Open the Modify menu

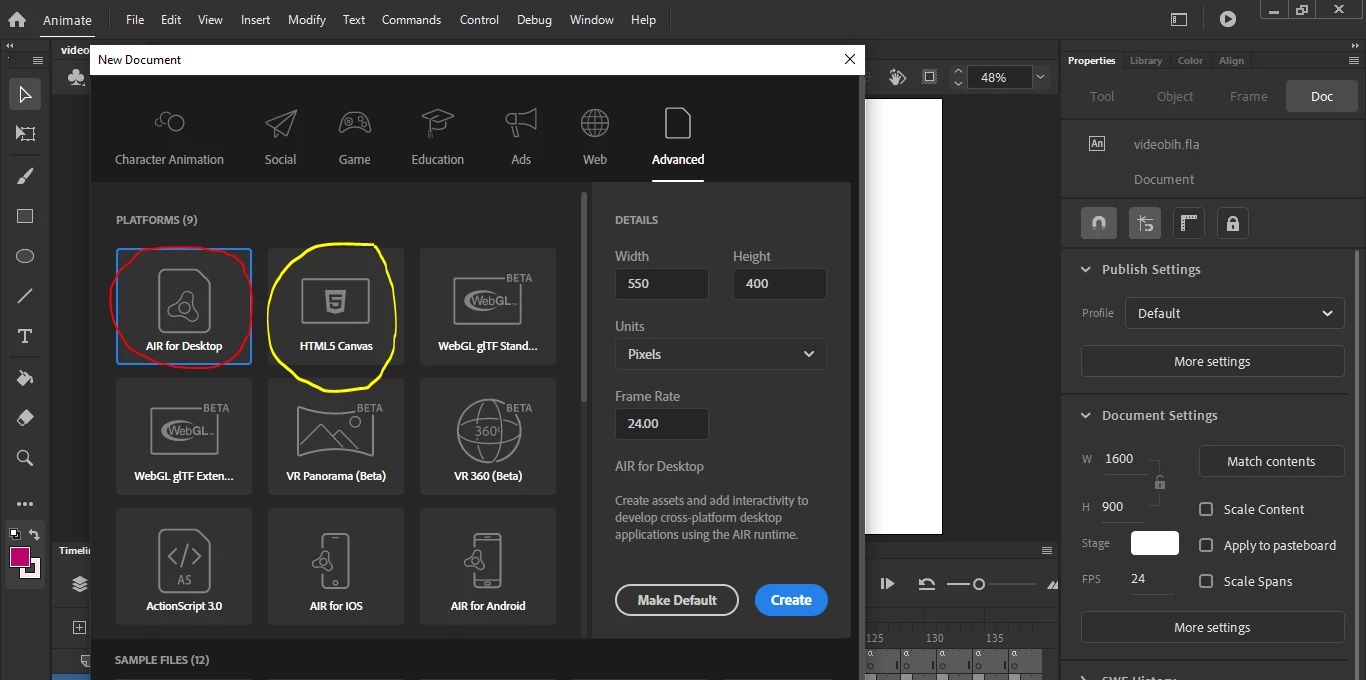pyautogui.click(x=307, y=19)
